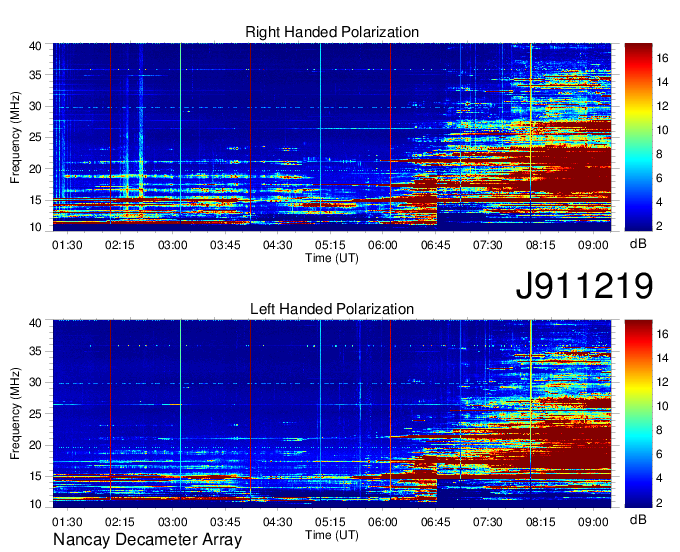Viewport: 680px width, 552px height.
Task: Click "20" frequency tick on Left Handed plot
Action: coord(35,446)
